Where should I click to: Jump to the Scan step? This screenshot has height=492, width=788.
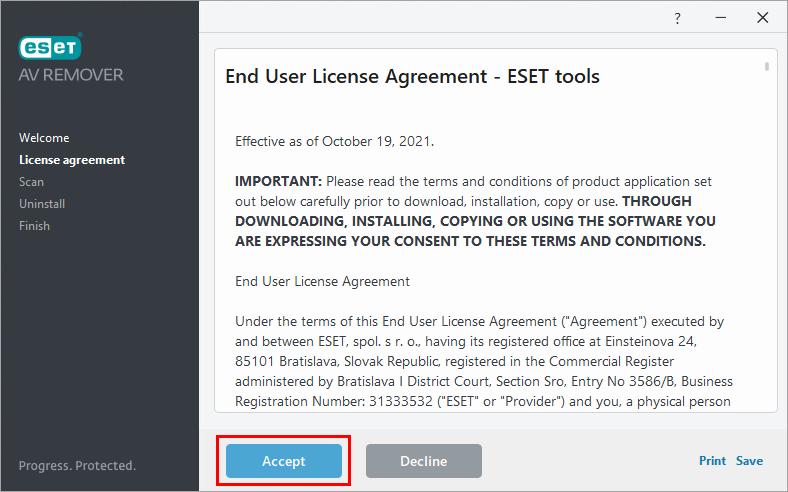pos(31,182)
